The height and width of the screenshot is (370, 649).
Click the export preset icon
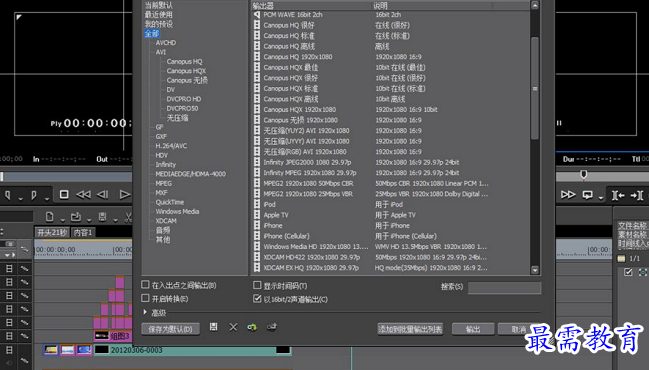tap(272, 327)
